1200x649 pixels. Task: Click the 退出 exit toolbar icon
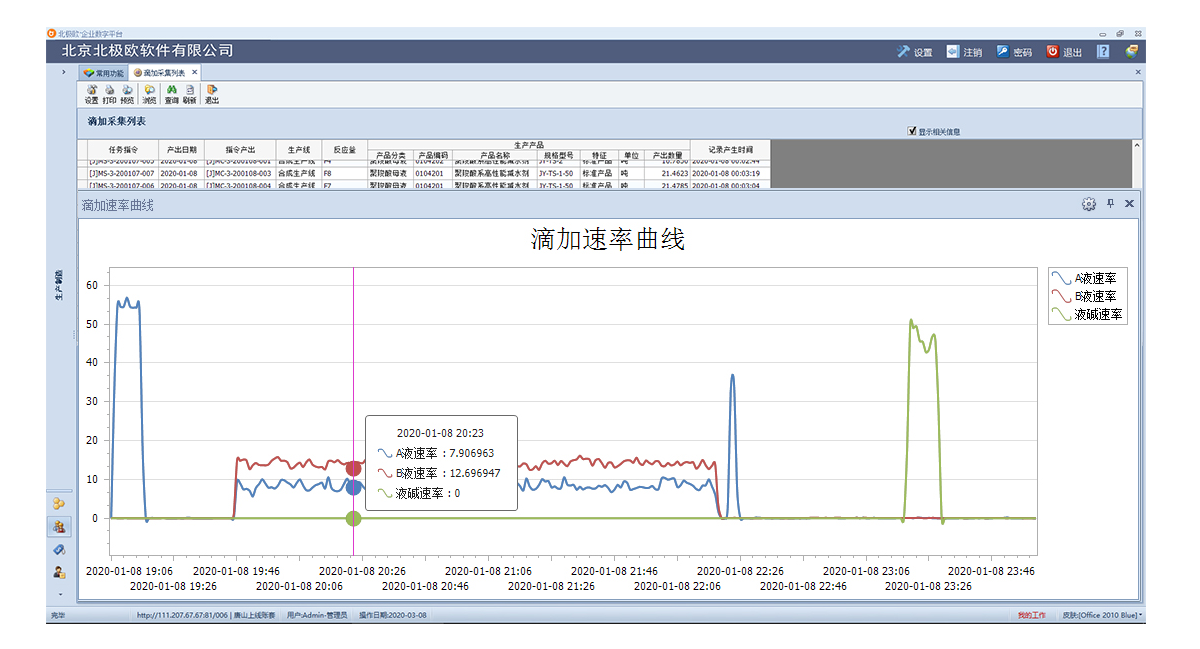[x=212, y=95]
